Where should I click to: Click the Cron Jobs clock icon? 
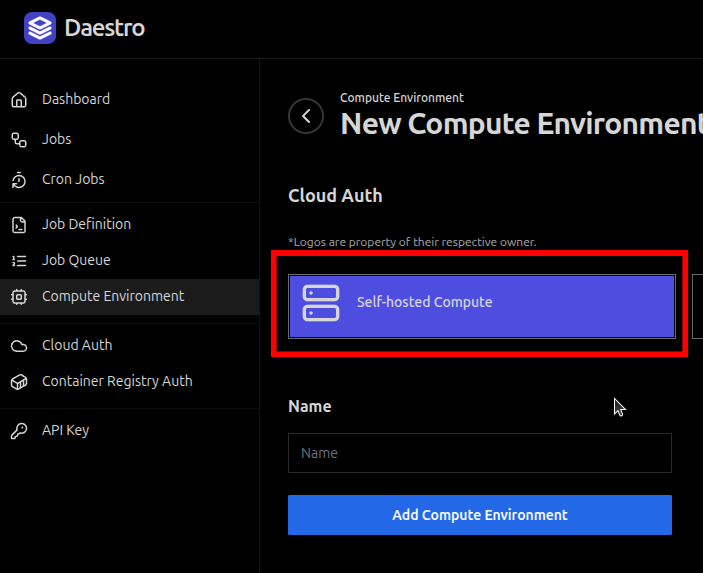coord(19,180)
